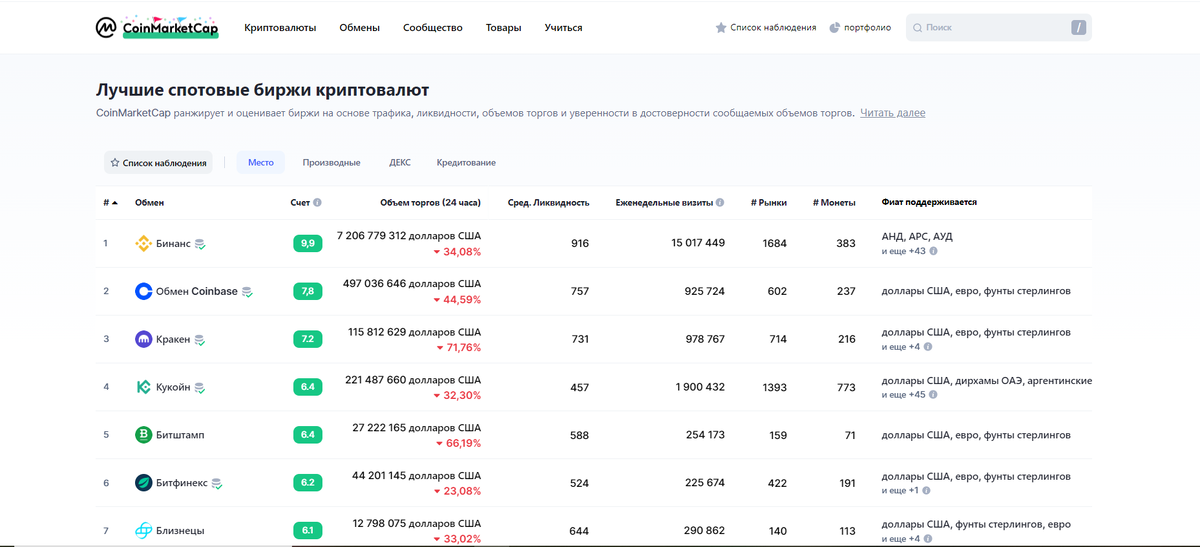Open the Кракен exchange name link
Screen dimensions: 1200x547
click(x=173, y=339)
